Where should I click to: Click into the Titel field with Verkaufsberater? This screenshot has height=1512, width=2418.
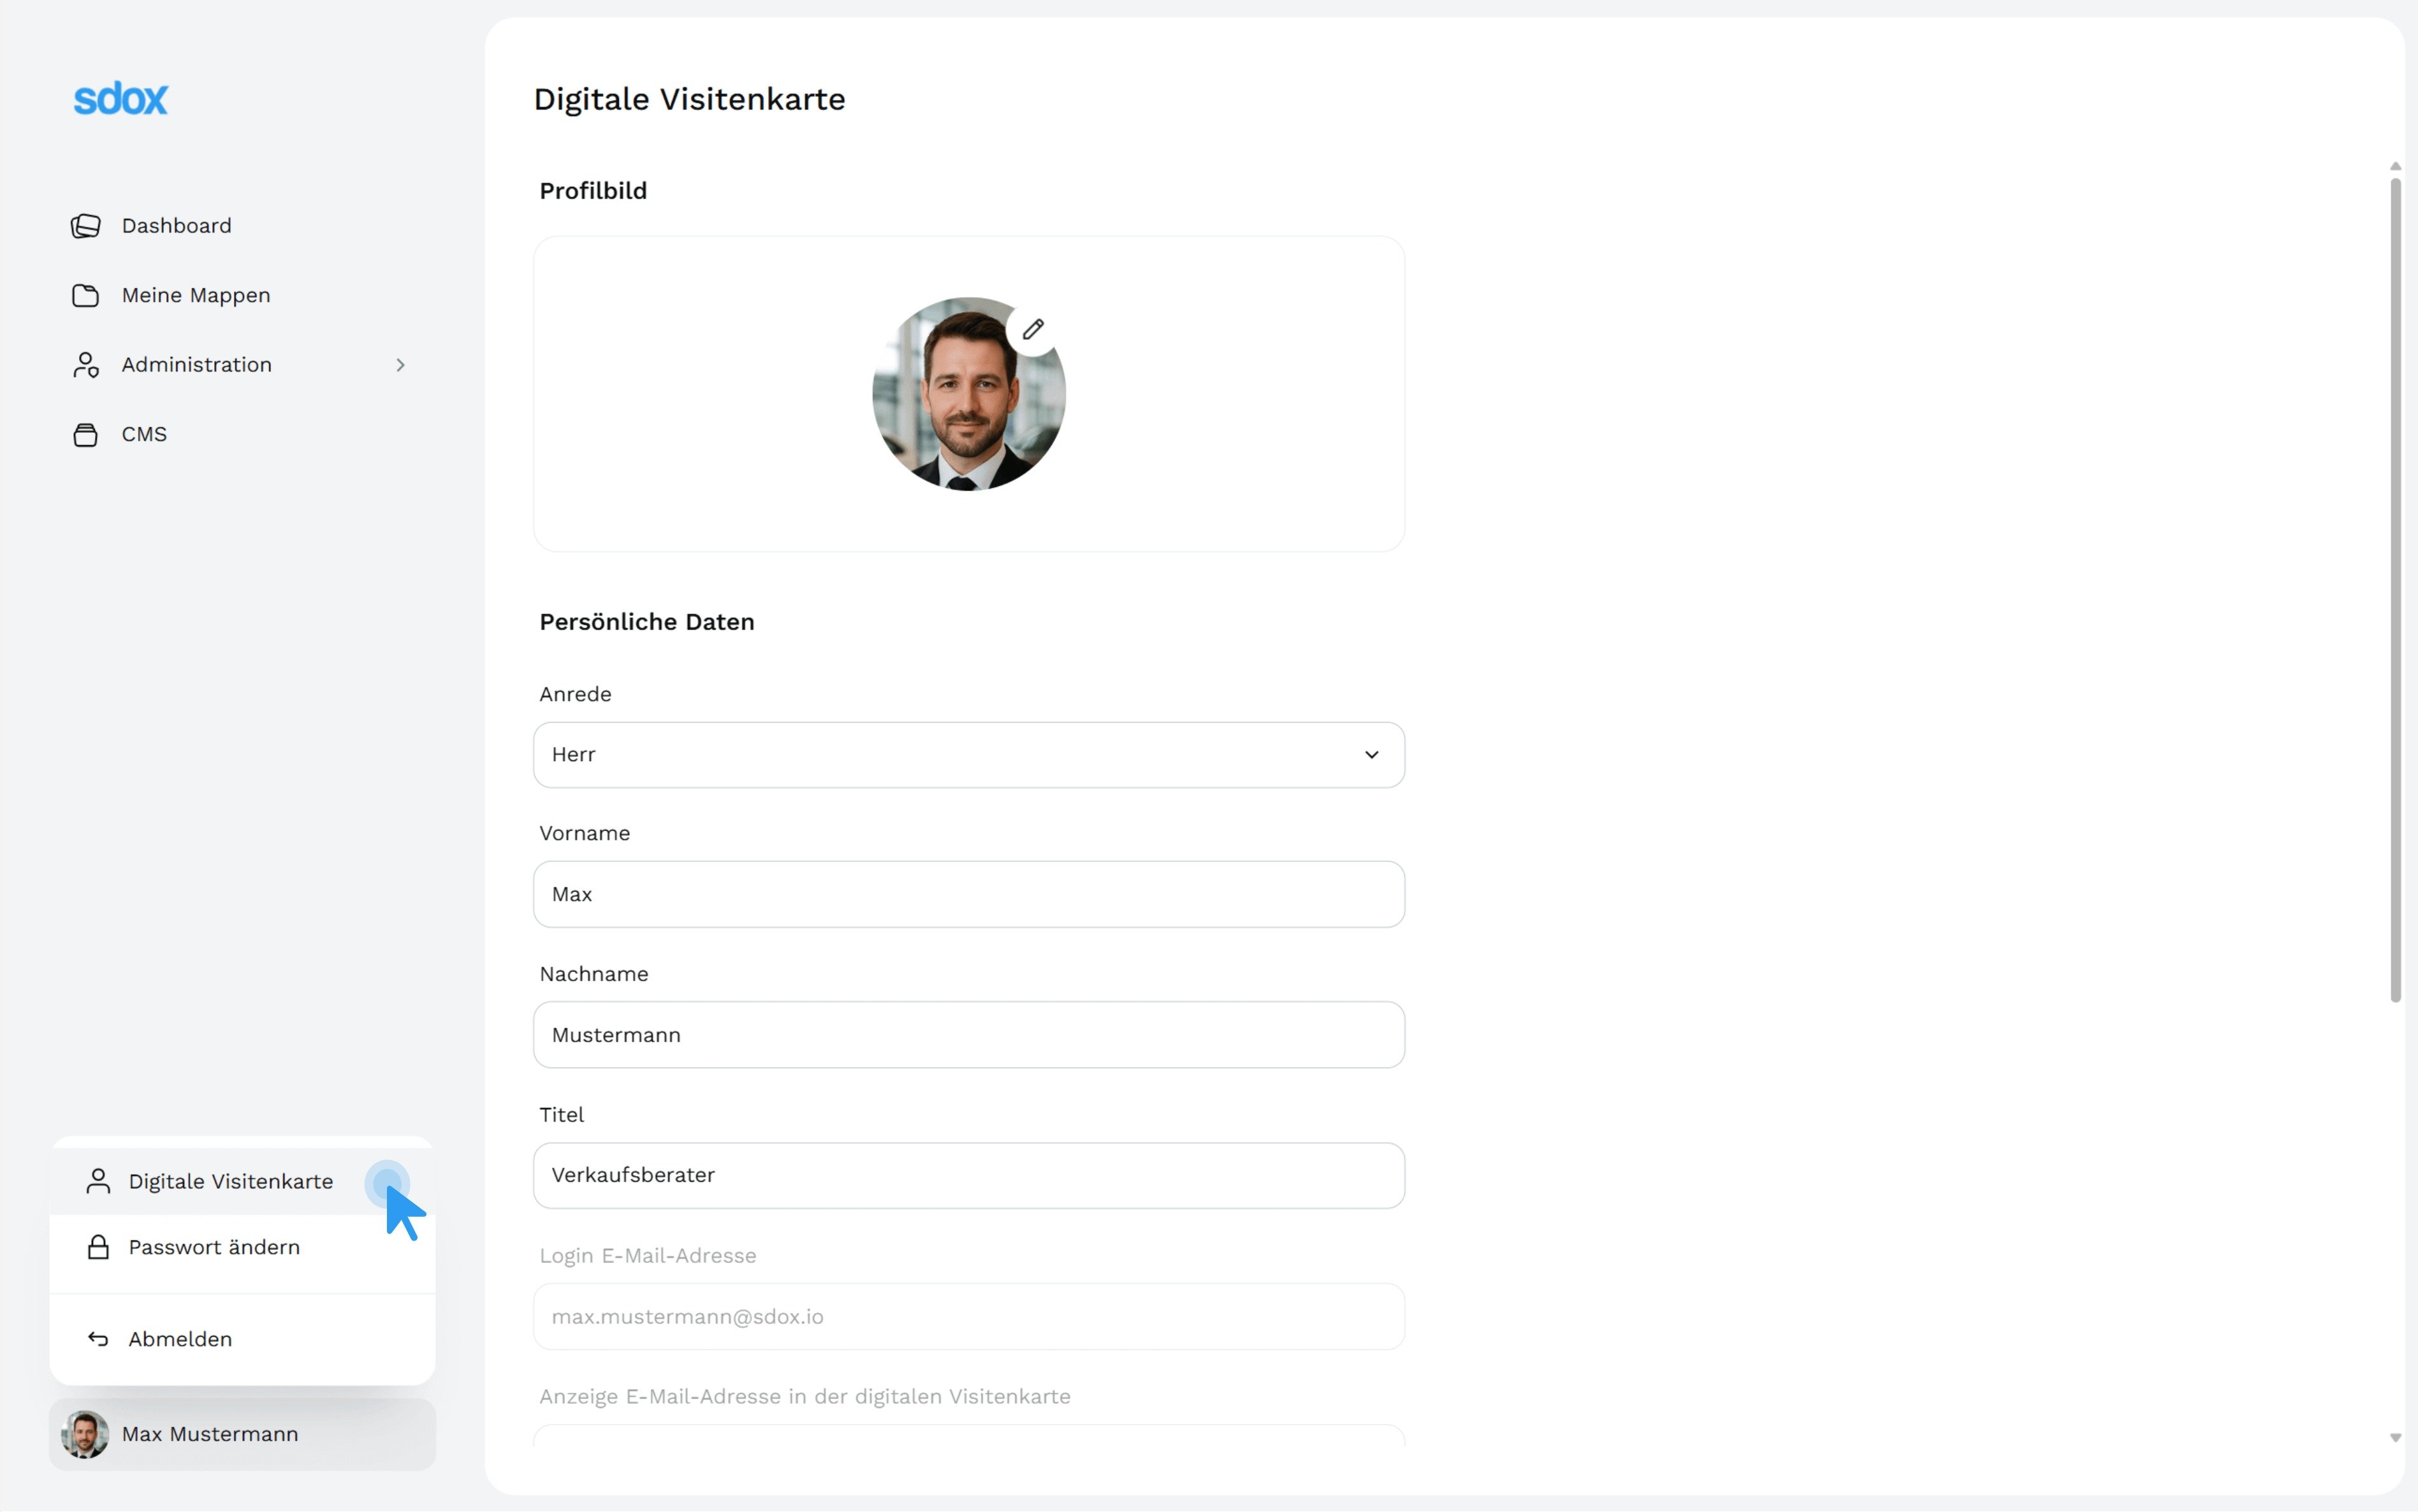[968, 1175]
